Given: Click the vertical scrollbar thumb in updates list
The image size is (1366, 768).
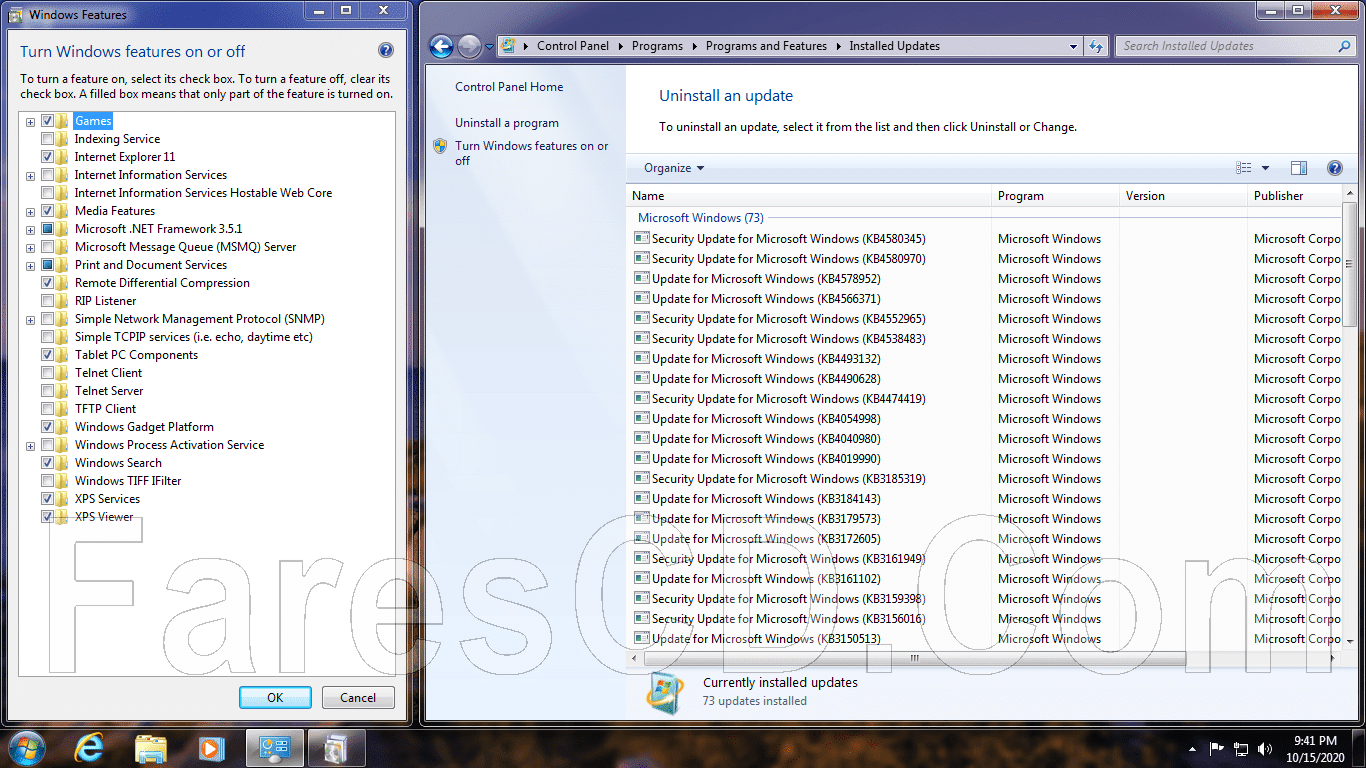Looking at the screenshot, I should click(1349, 264).
